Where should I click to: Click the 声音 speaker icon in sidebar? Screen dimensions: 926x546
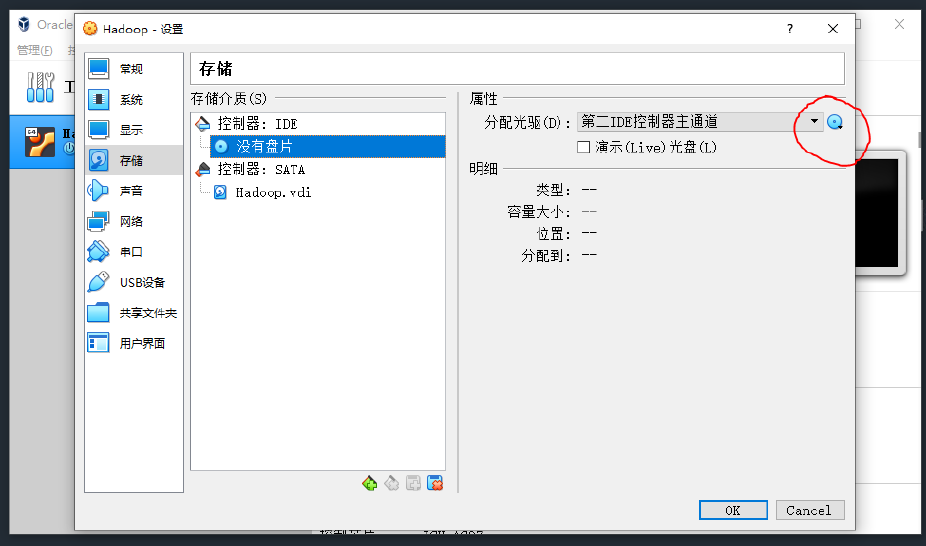click(x=98, y=191)
